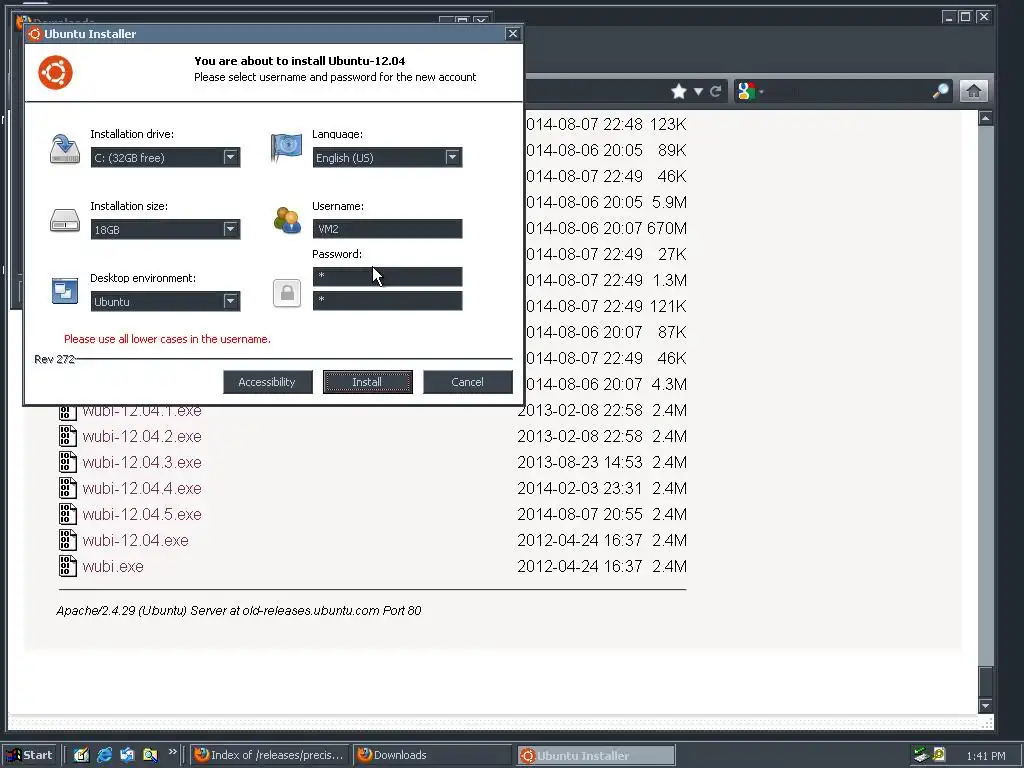Open the Windows Start menu
This screenshot has width=1024, height=768.
(x=30, y=756)
